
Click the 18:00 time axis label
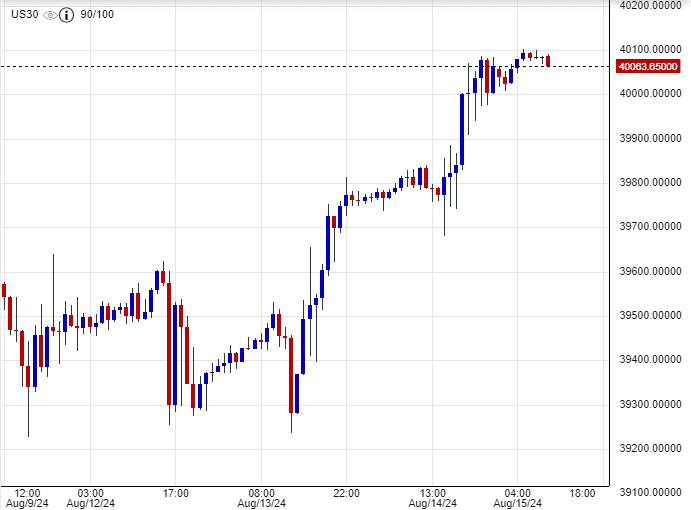tap(583, 493)
